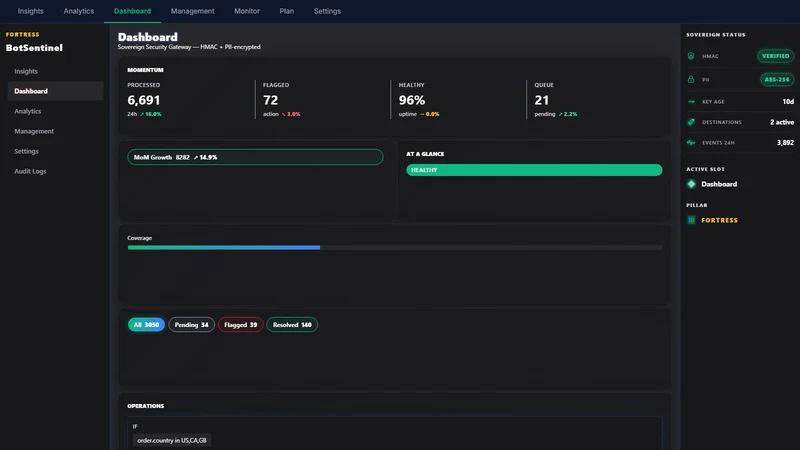800x450 pixels.
Task: Click the Processed 6,691 value
Action: [144, 100]
